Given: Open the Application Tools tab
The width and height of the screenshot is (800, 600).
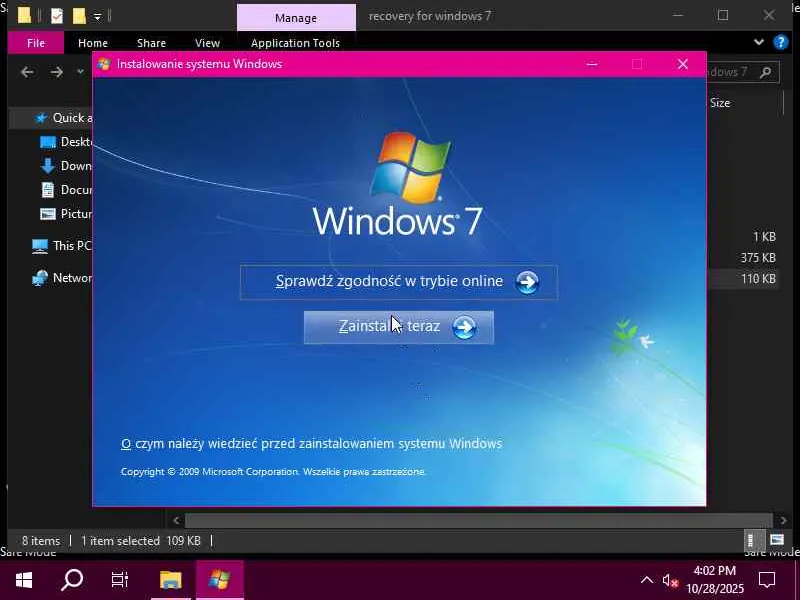Looking at the screenshot, I should 295,43.
